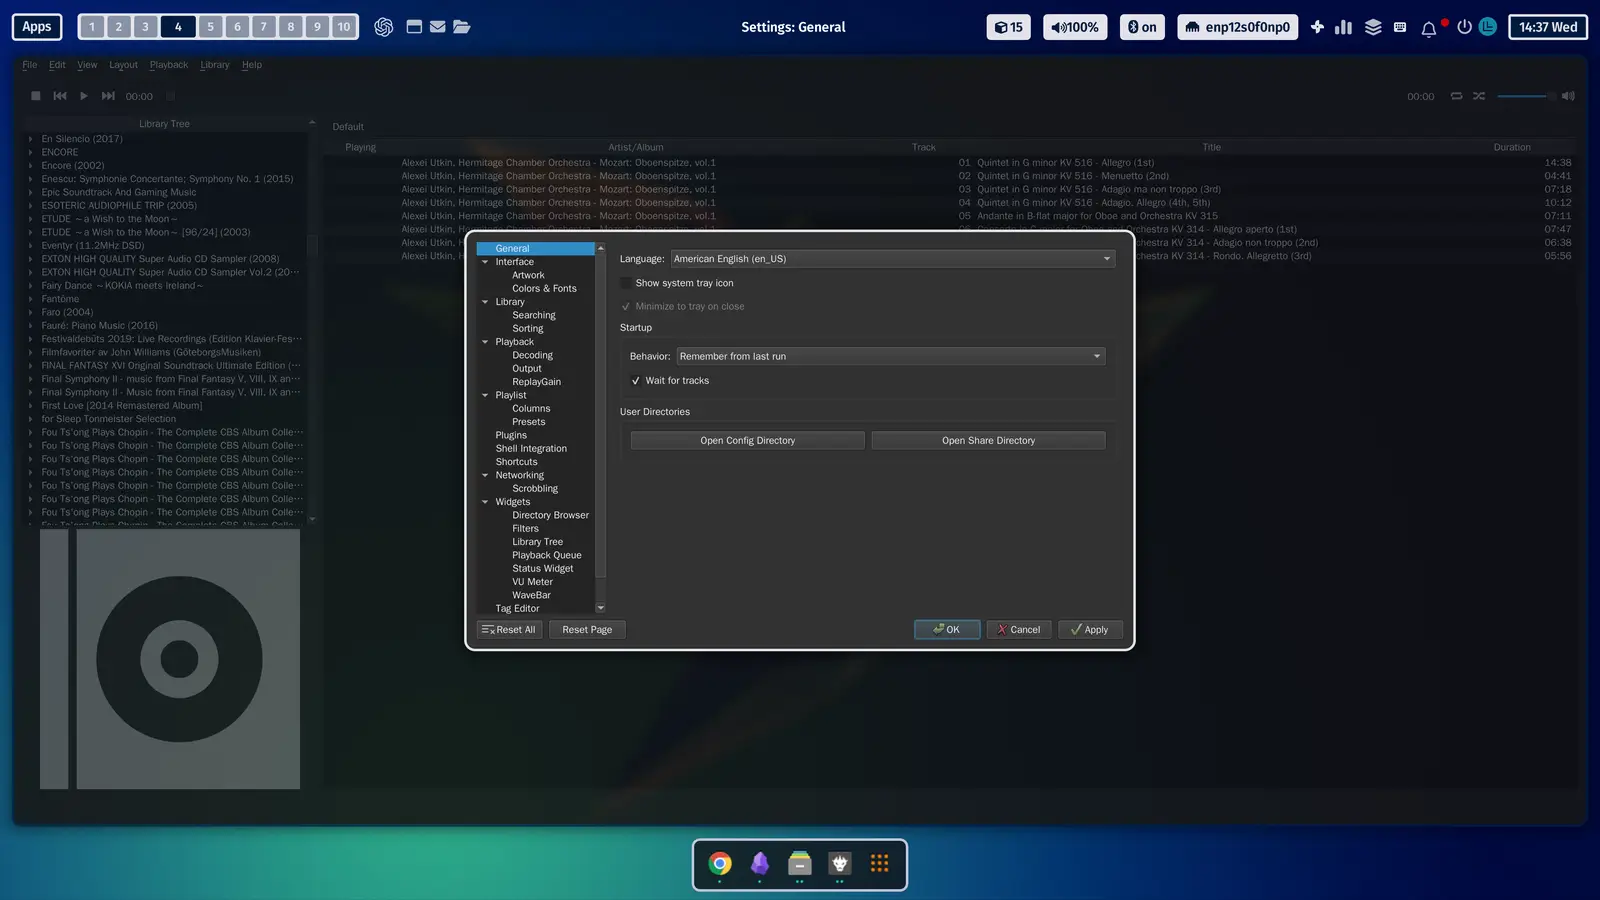Open the mail envelope icon in the top bar
The image size is (1600, 900).
[x=438, y=27]
